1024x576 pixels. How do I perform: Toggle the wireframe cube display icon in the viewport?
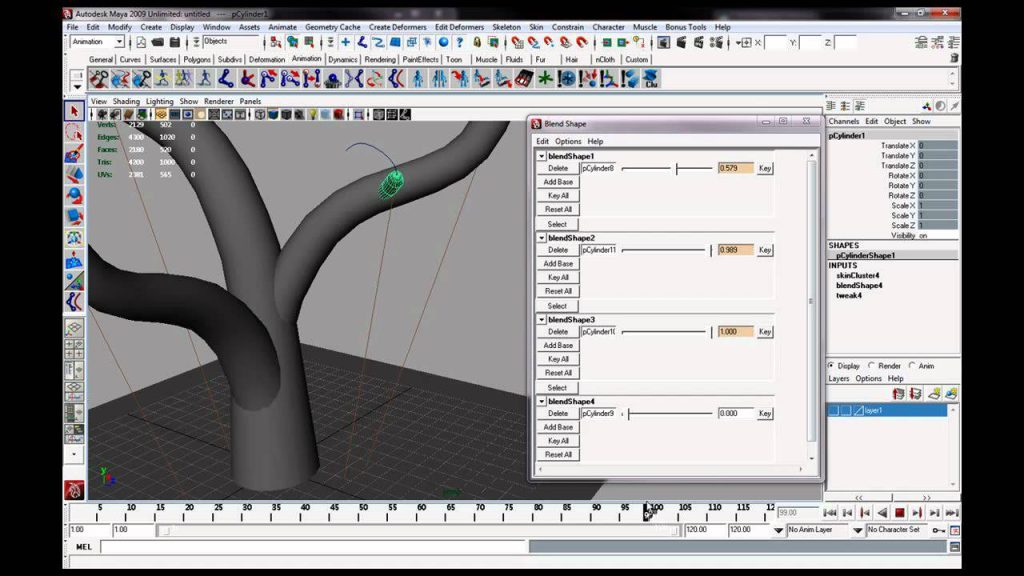[x=260, y=114]
